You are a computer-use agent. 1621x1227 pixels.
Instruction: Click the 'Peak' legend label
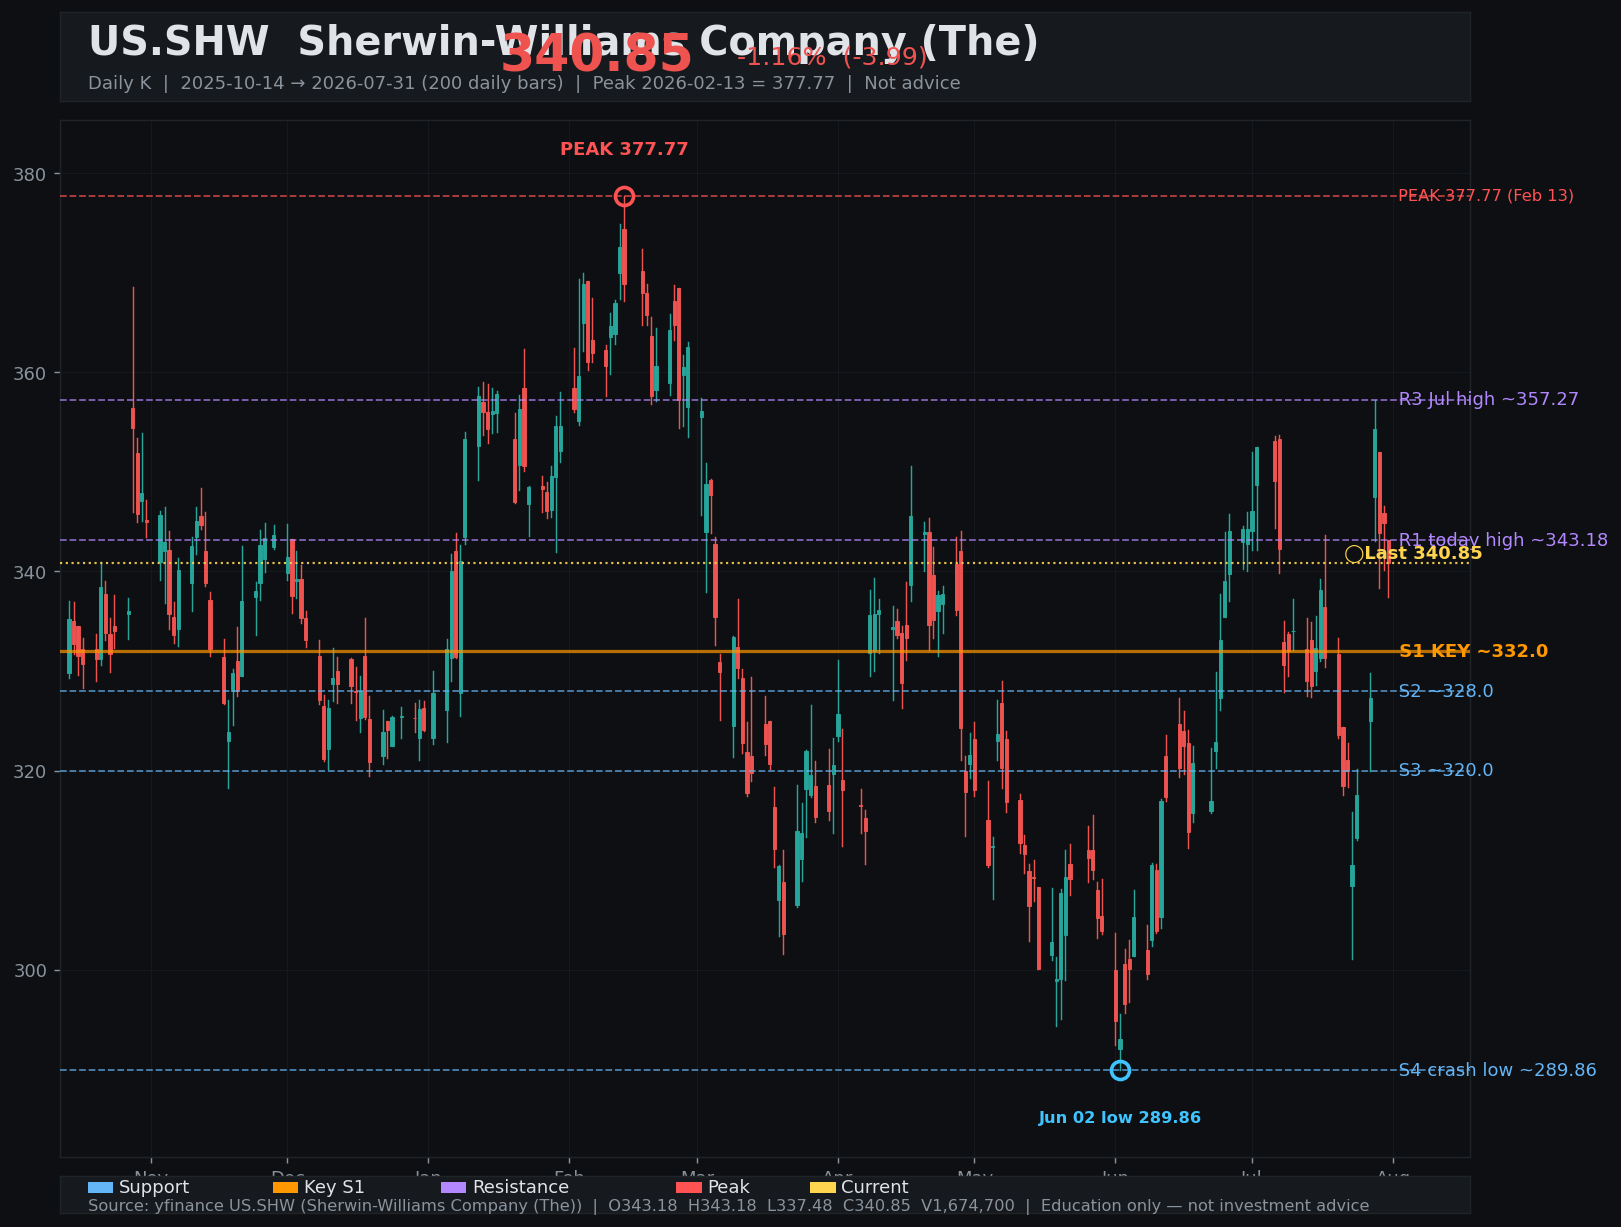pyautogui.click(x=728, y=1187)
